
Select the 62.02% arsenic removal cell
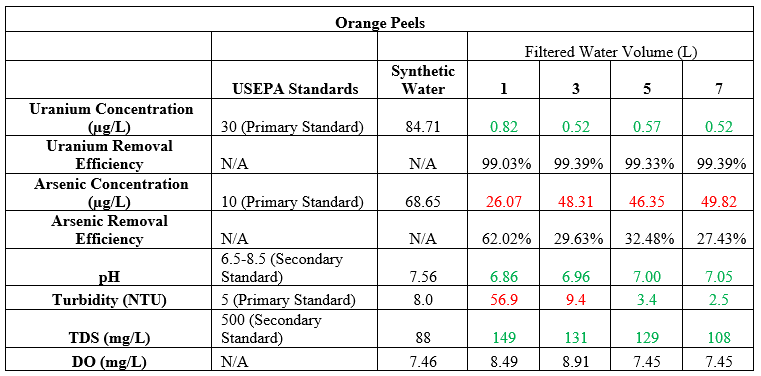point(504,239)
